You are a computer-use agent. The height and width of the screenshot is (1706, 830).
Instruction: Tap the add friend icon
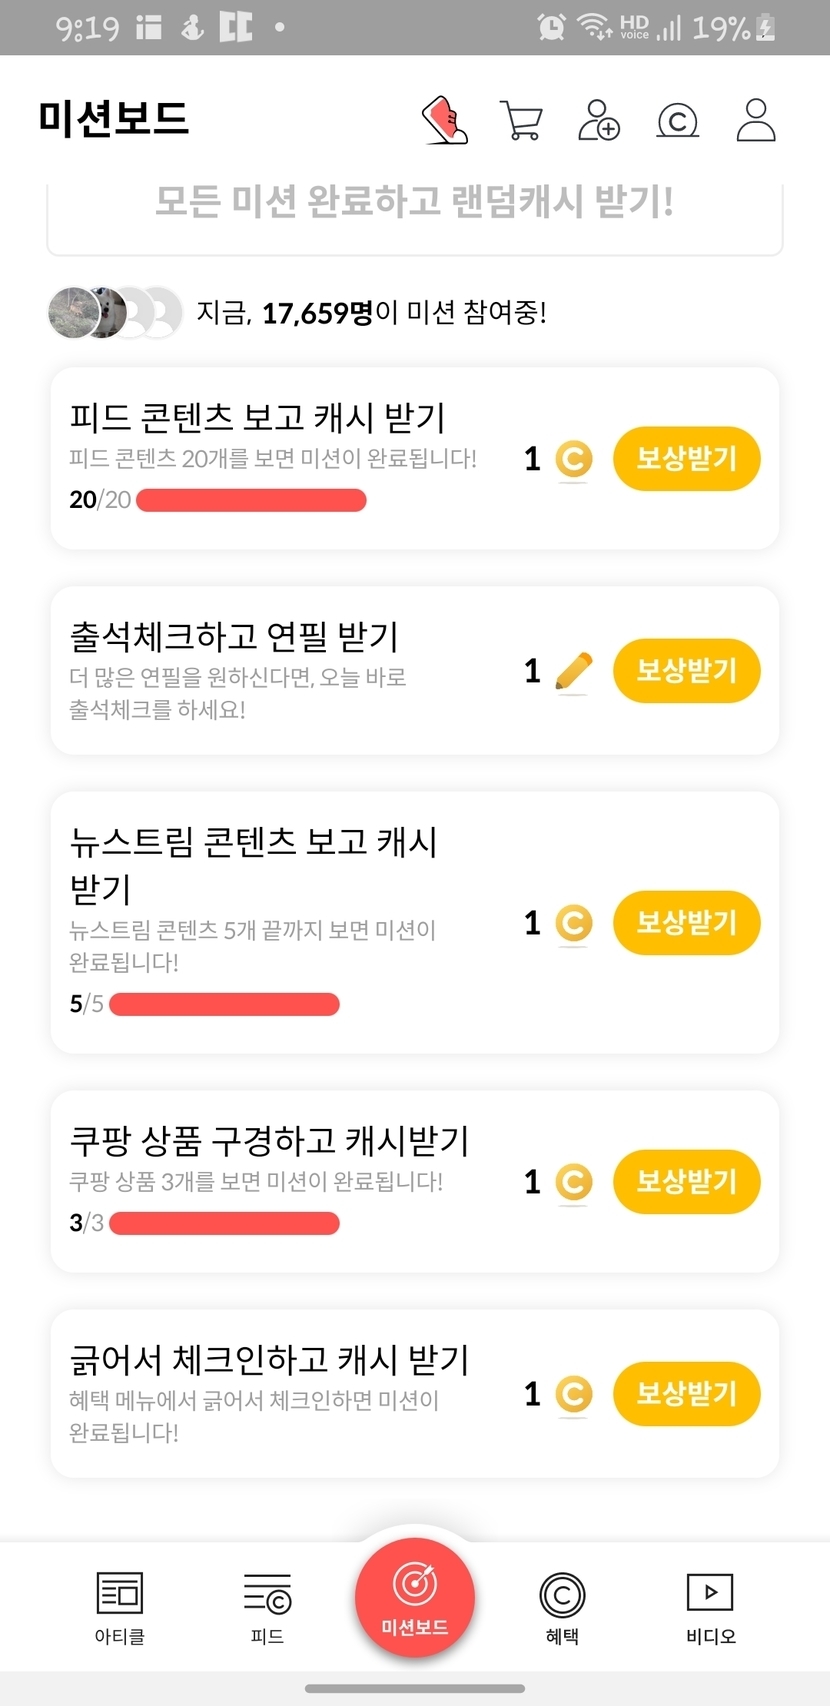(599, 120)
